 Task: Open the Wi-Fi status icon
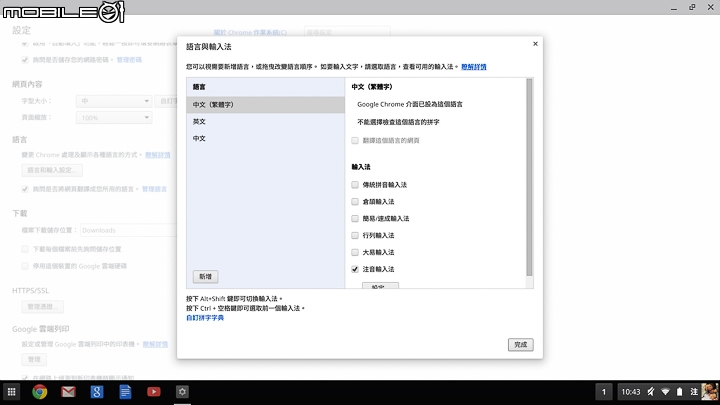tap(665, 392)
